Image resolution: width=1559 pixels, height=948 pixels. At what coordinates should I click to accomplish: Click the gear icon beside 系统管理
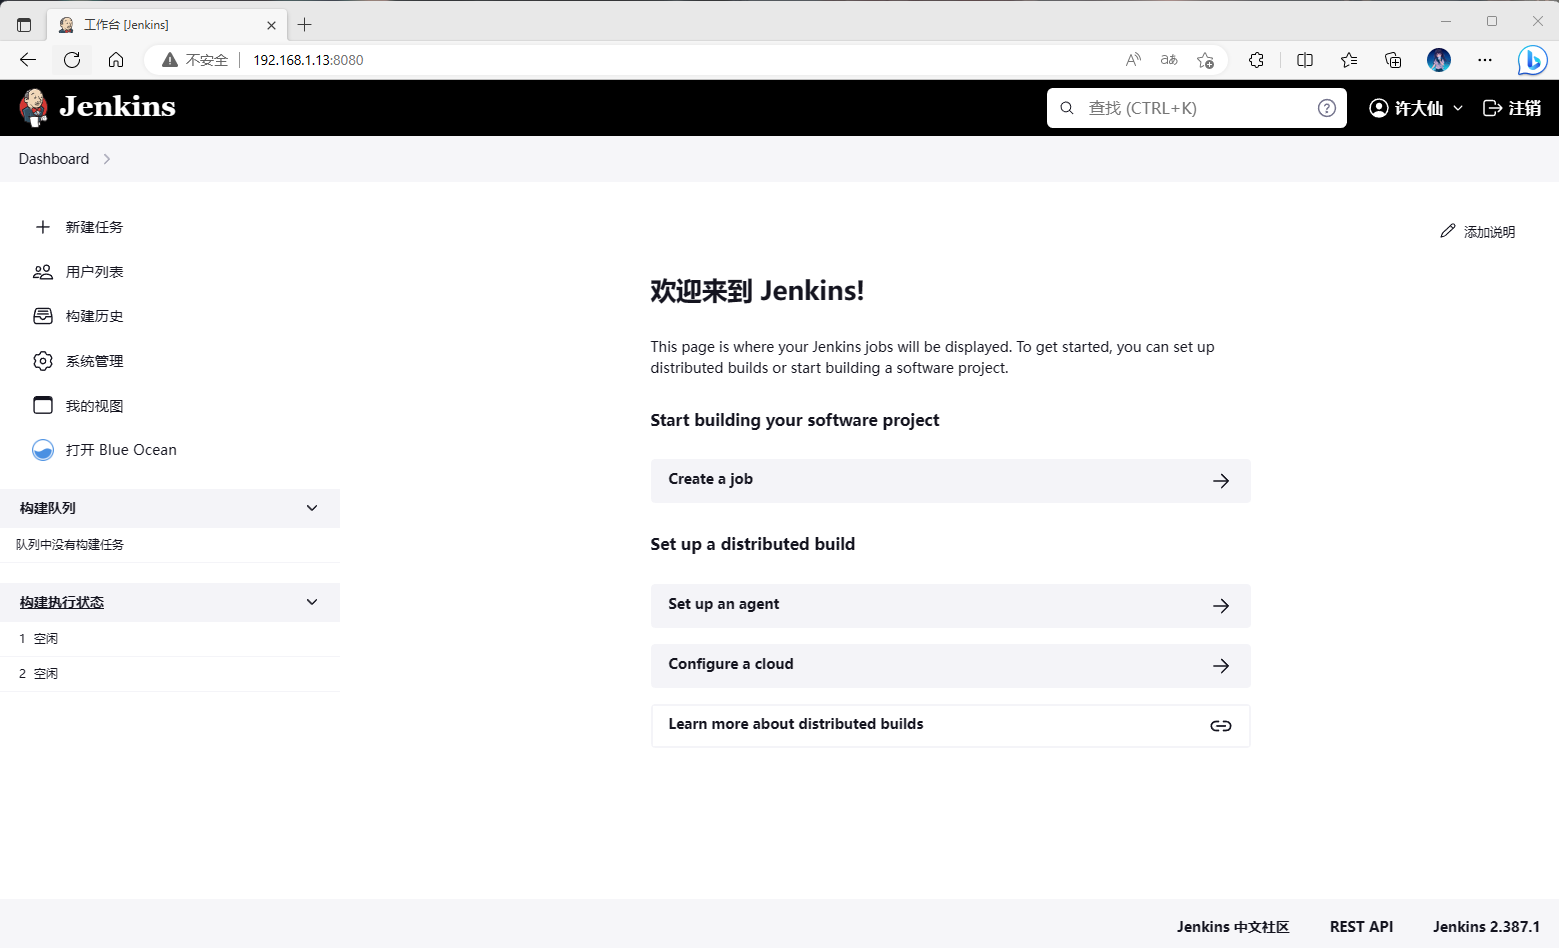[x=43, y=361]
